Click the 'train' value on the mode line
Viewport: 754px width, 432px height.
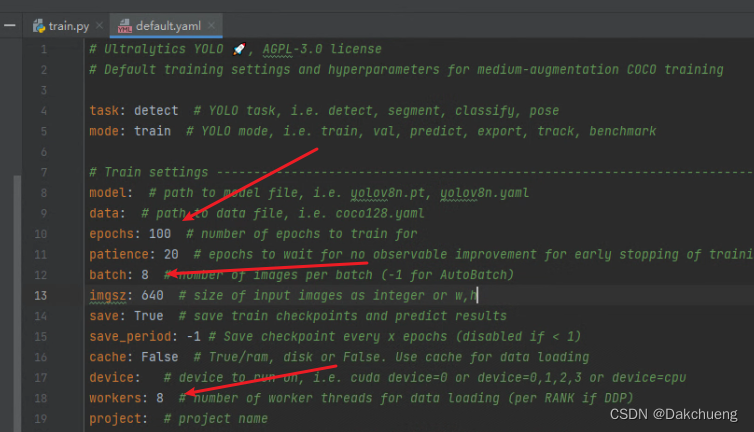pyautogui.click(x=152, y=131)
